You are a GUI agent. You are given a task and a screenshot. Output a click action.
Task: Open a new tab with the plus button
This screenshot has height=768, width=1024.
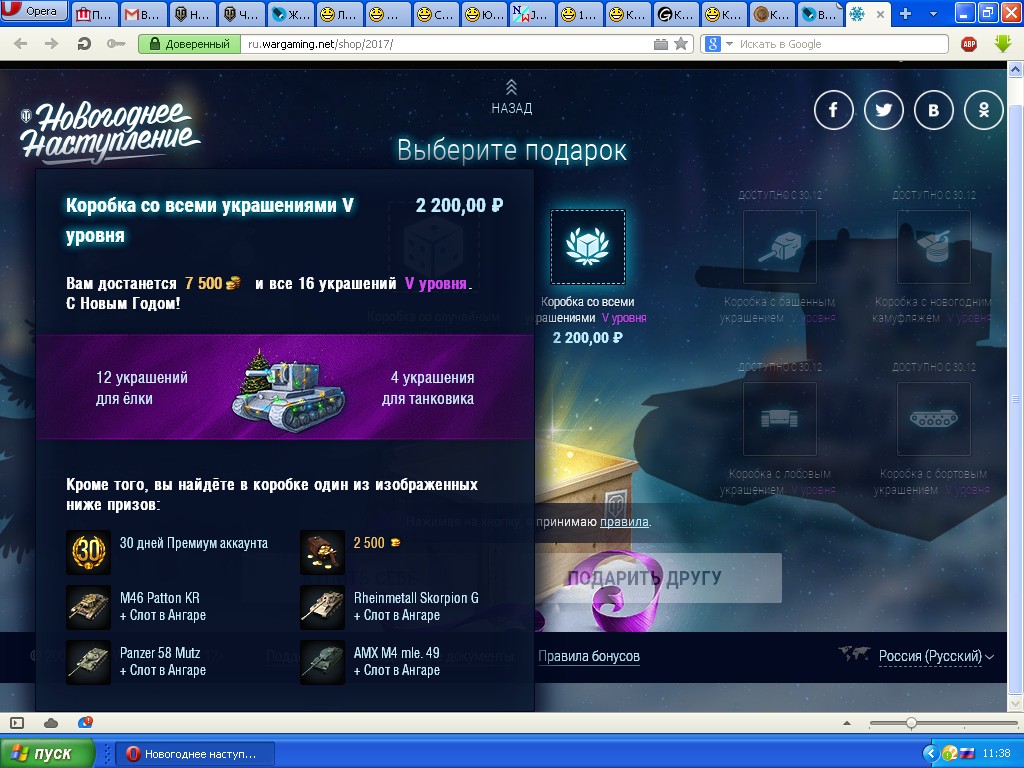[905, 14]
